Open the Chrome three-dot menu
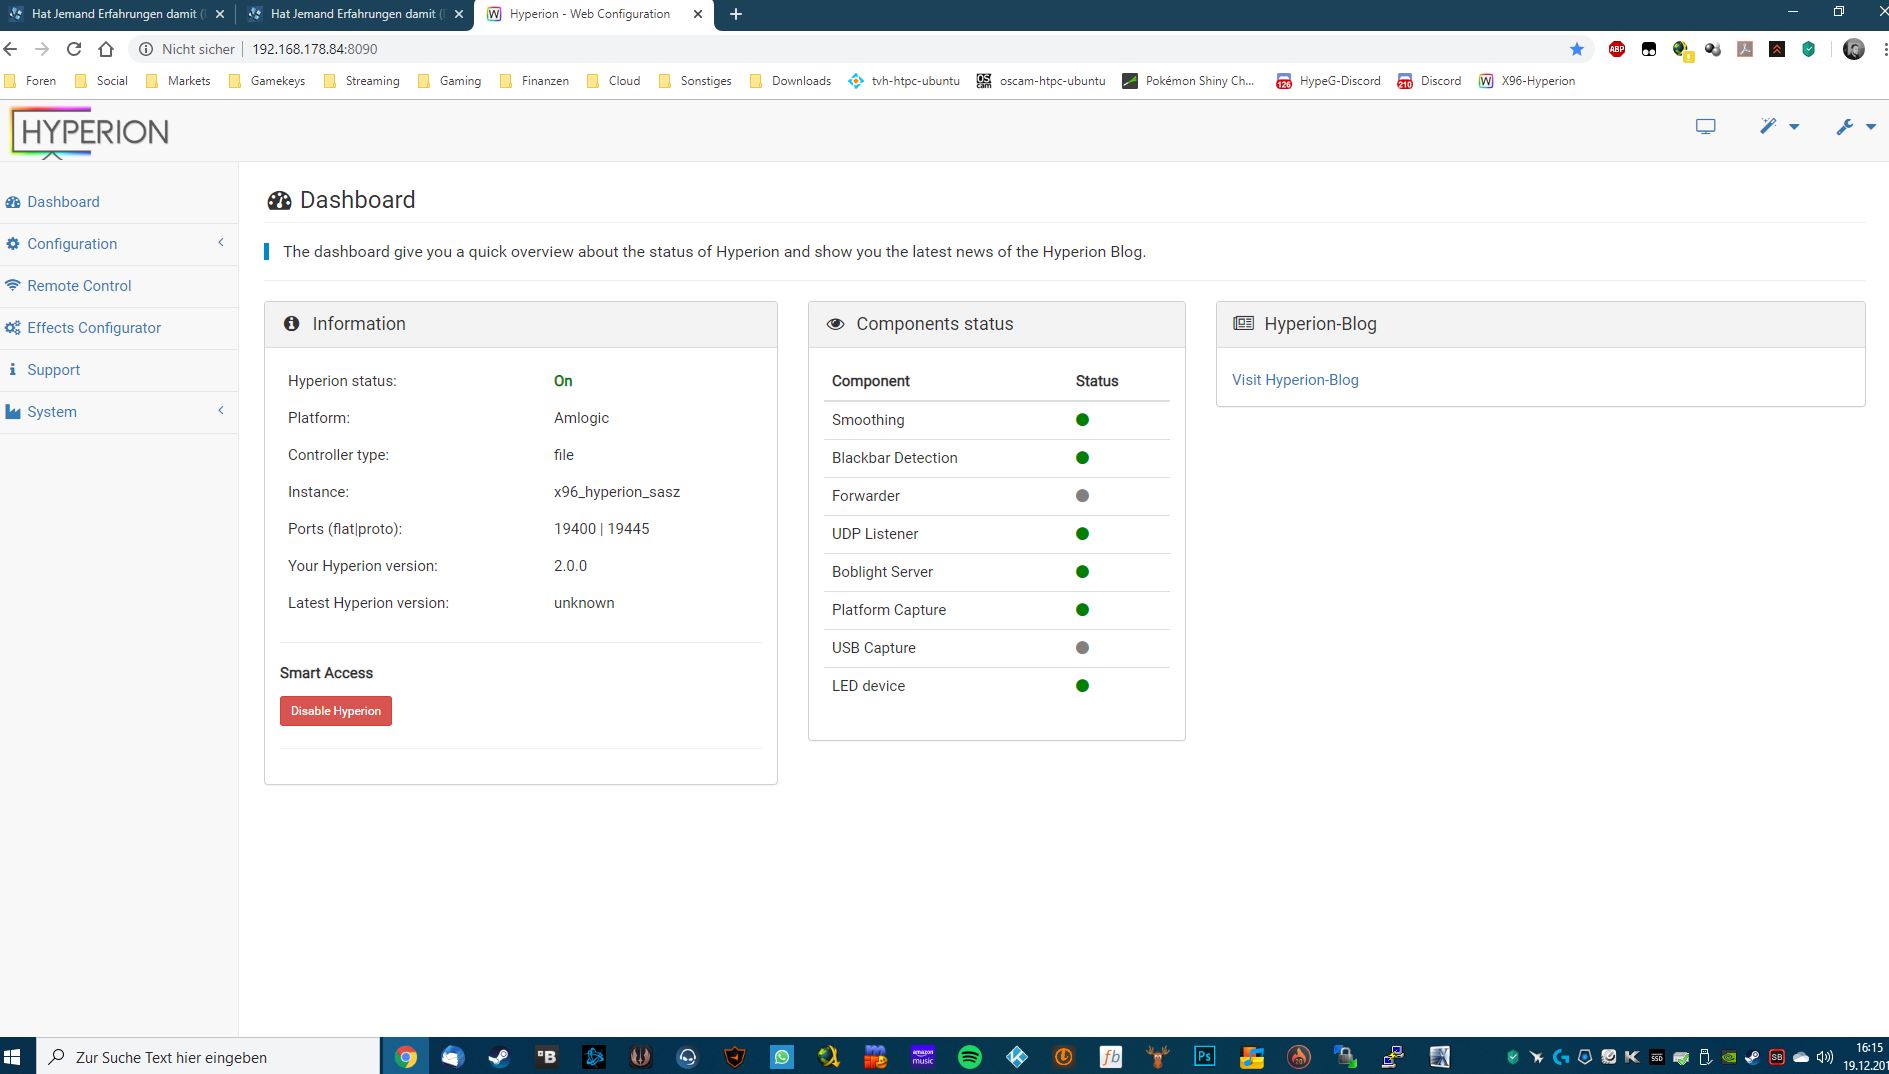 [x=1884, y=49]
